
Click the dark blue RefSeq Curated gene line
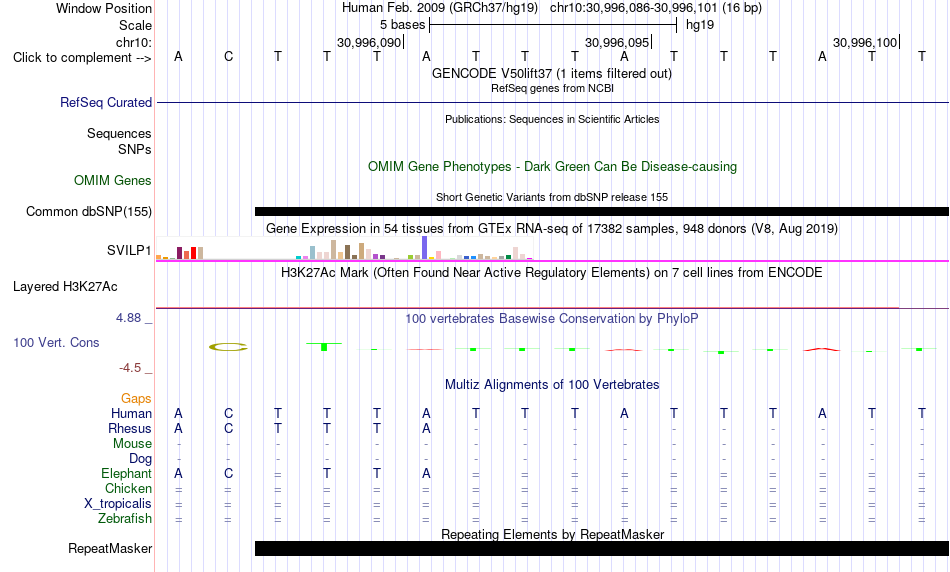point(553,102)
